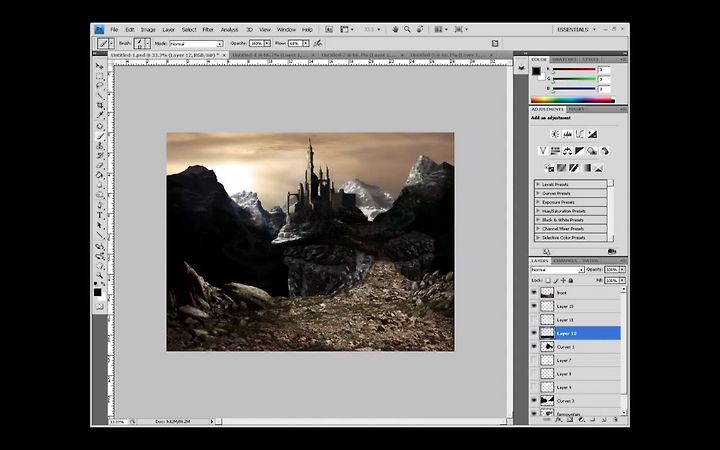Add a Gradient Map adjustment

pos(587,168)
